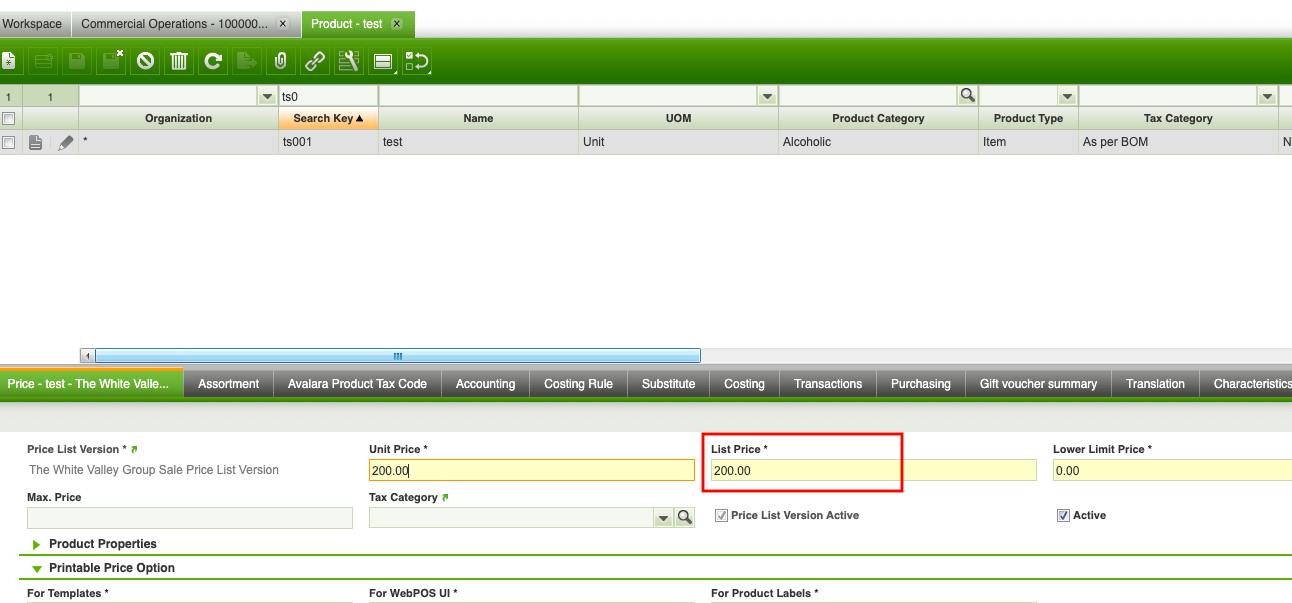Sort by the Search Key column header
The width and height of the screenshot is (1292, 603).
click(328, 118)
